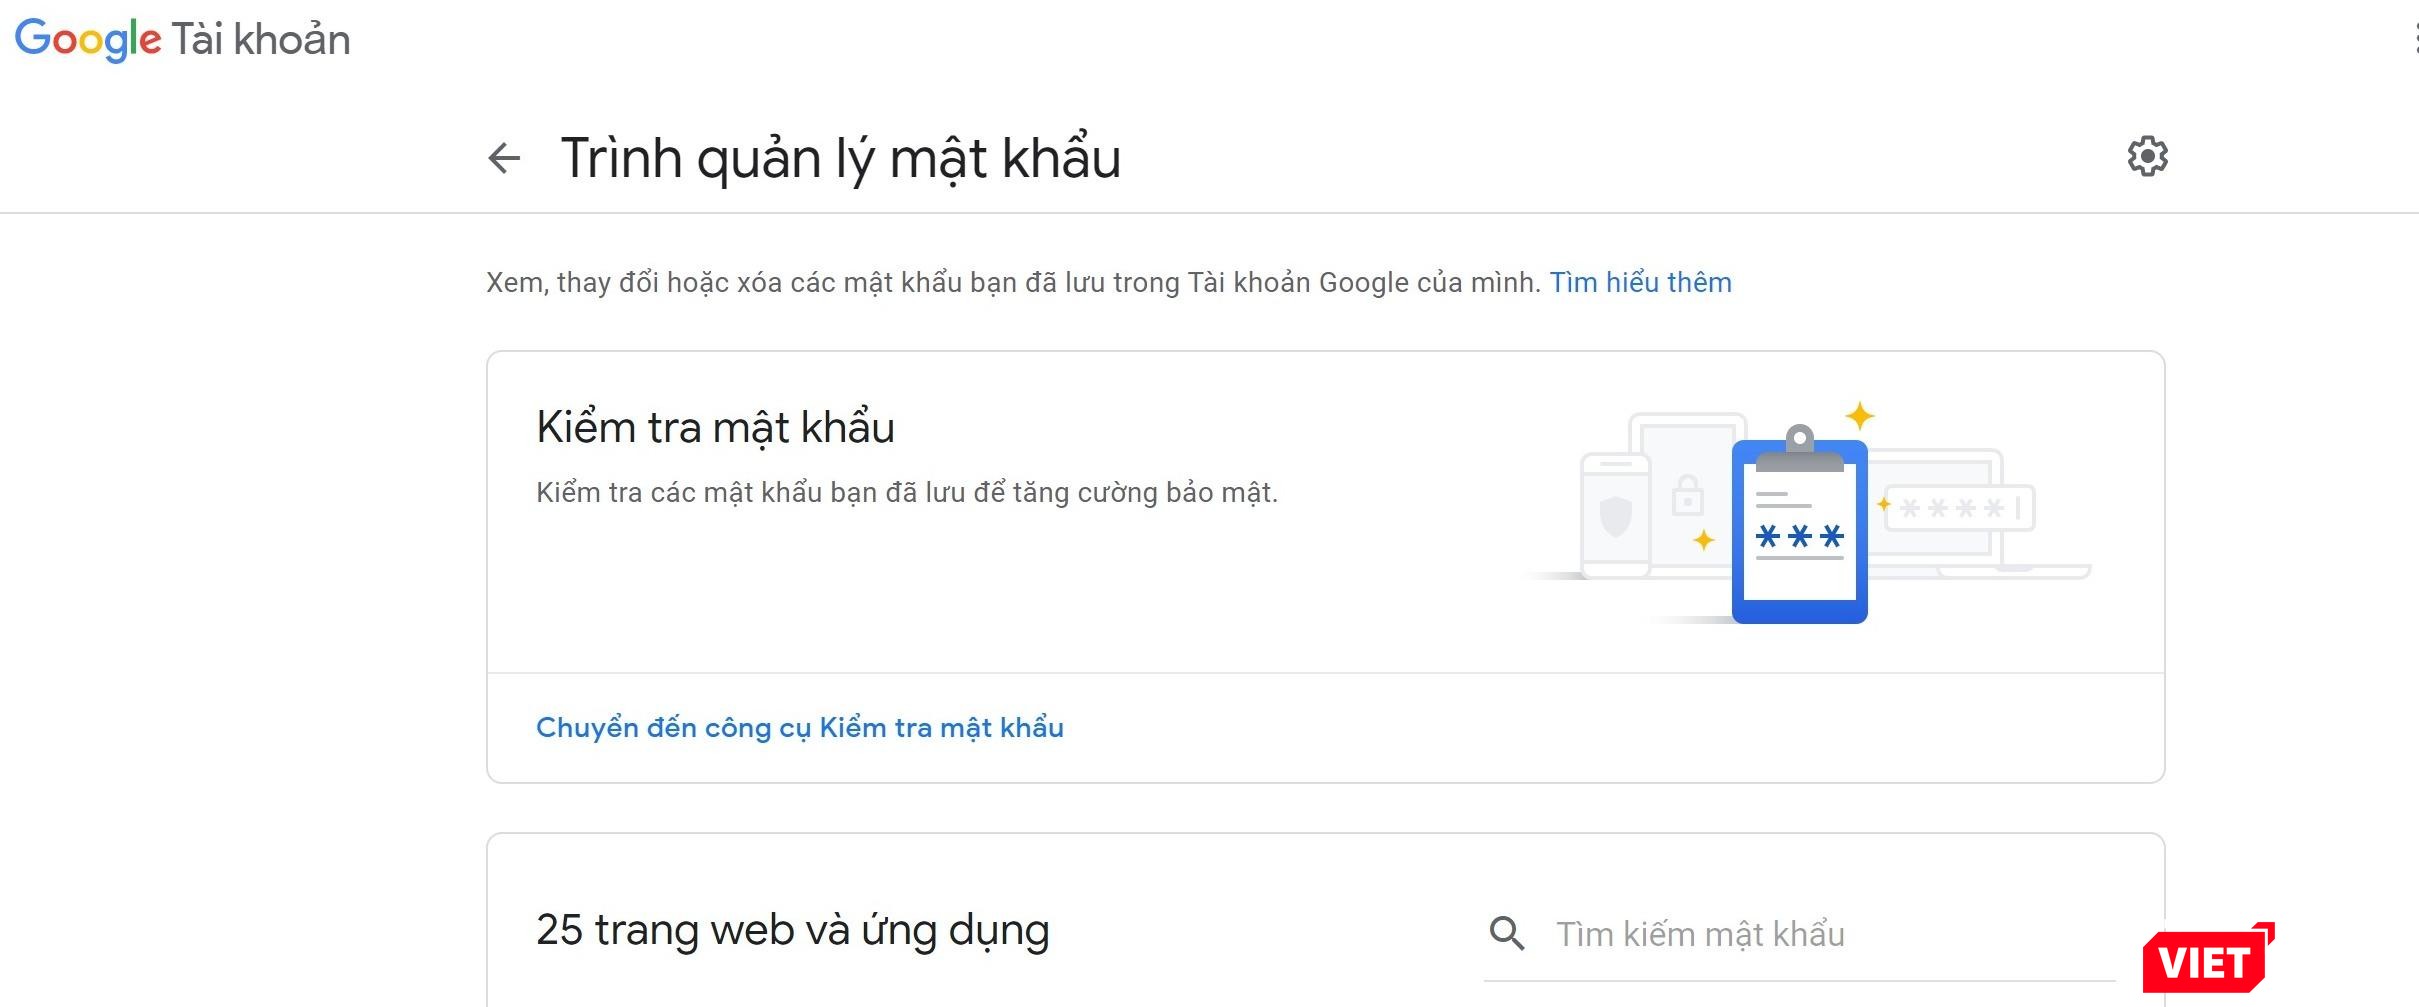Expand the 25 trang web và ứng dụng section
Image resolution: width=2419 pixels, height=1007 pixels.
coord(792,929)
